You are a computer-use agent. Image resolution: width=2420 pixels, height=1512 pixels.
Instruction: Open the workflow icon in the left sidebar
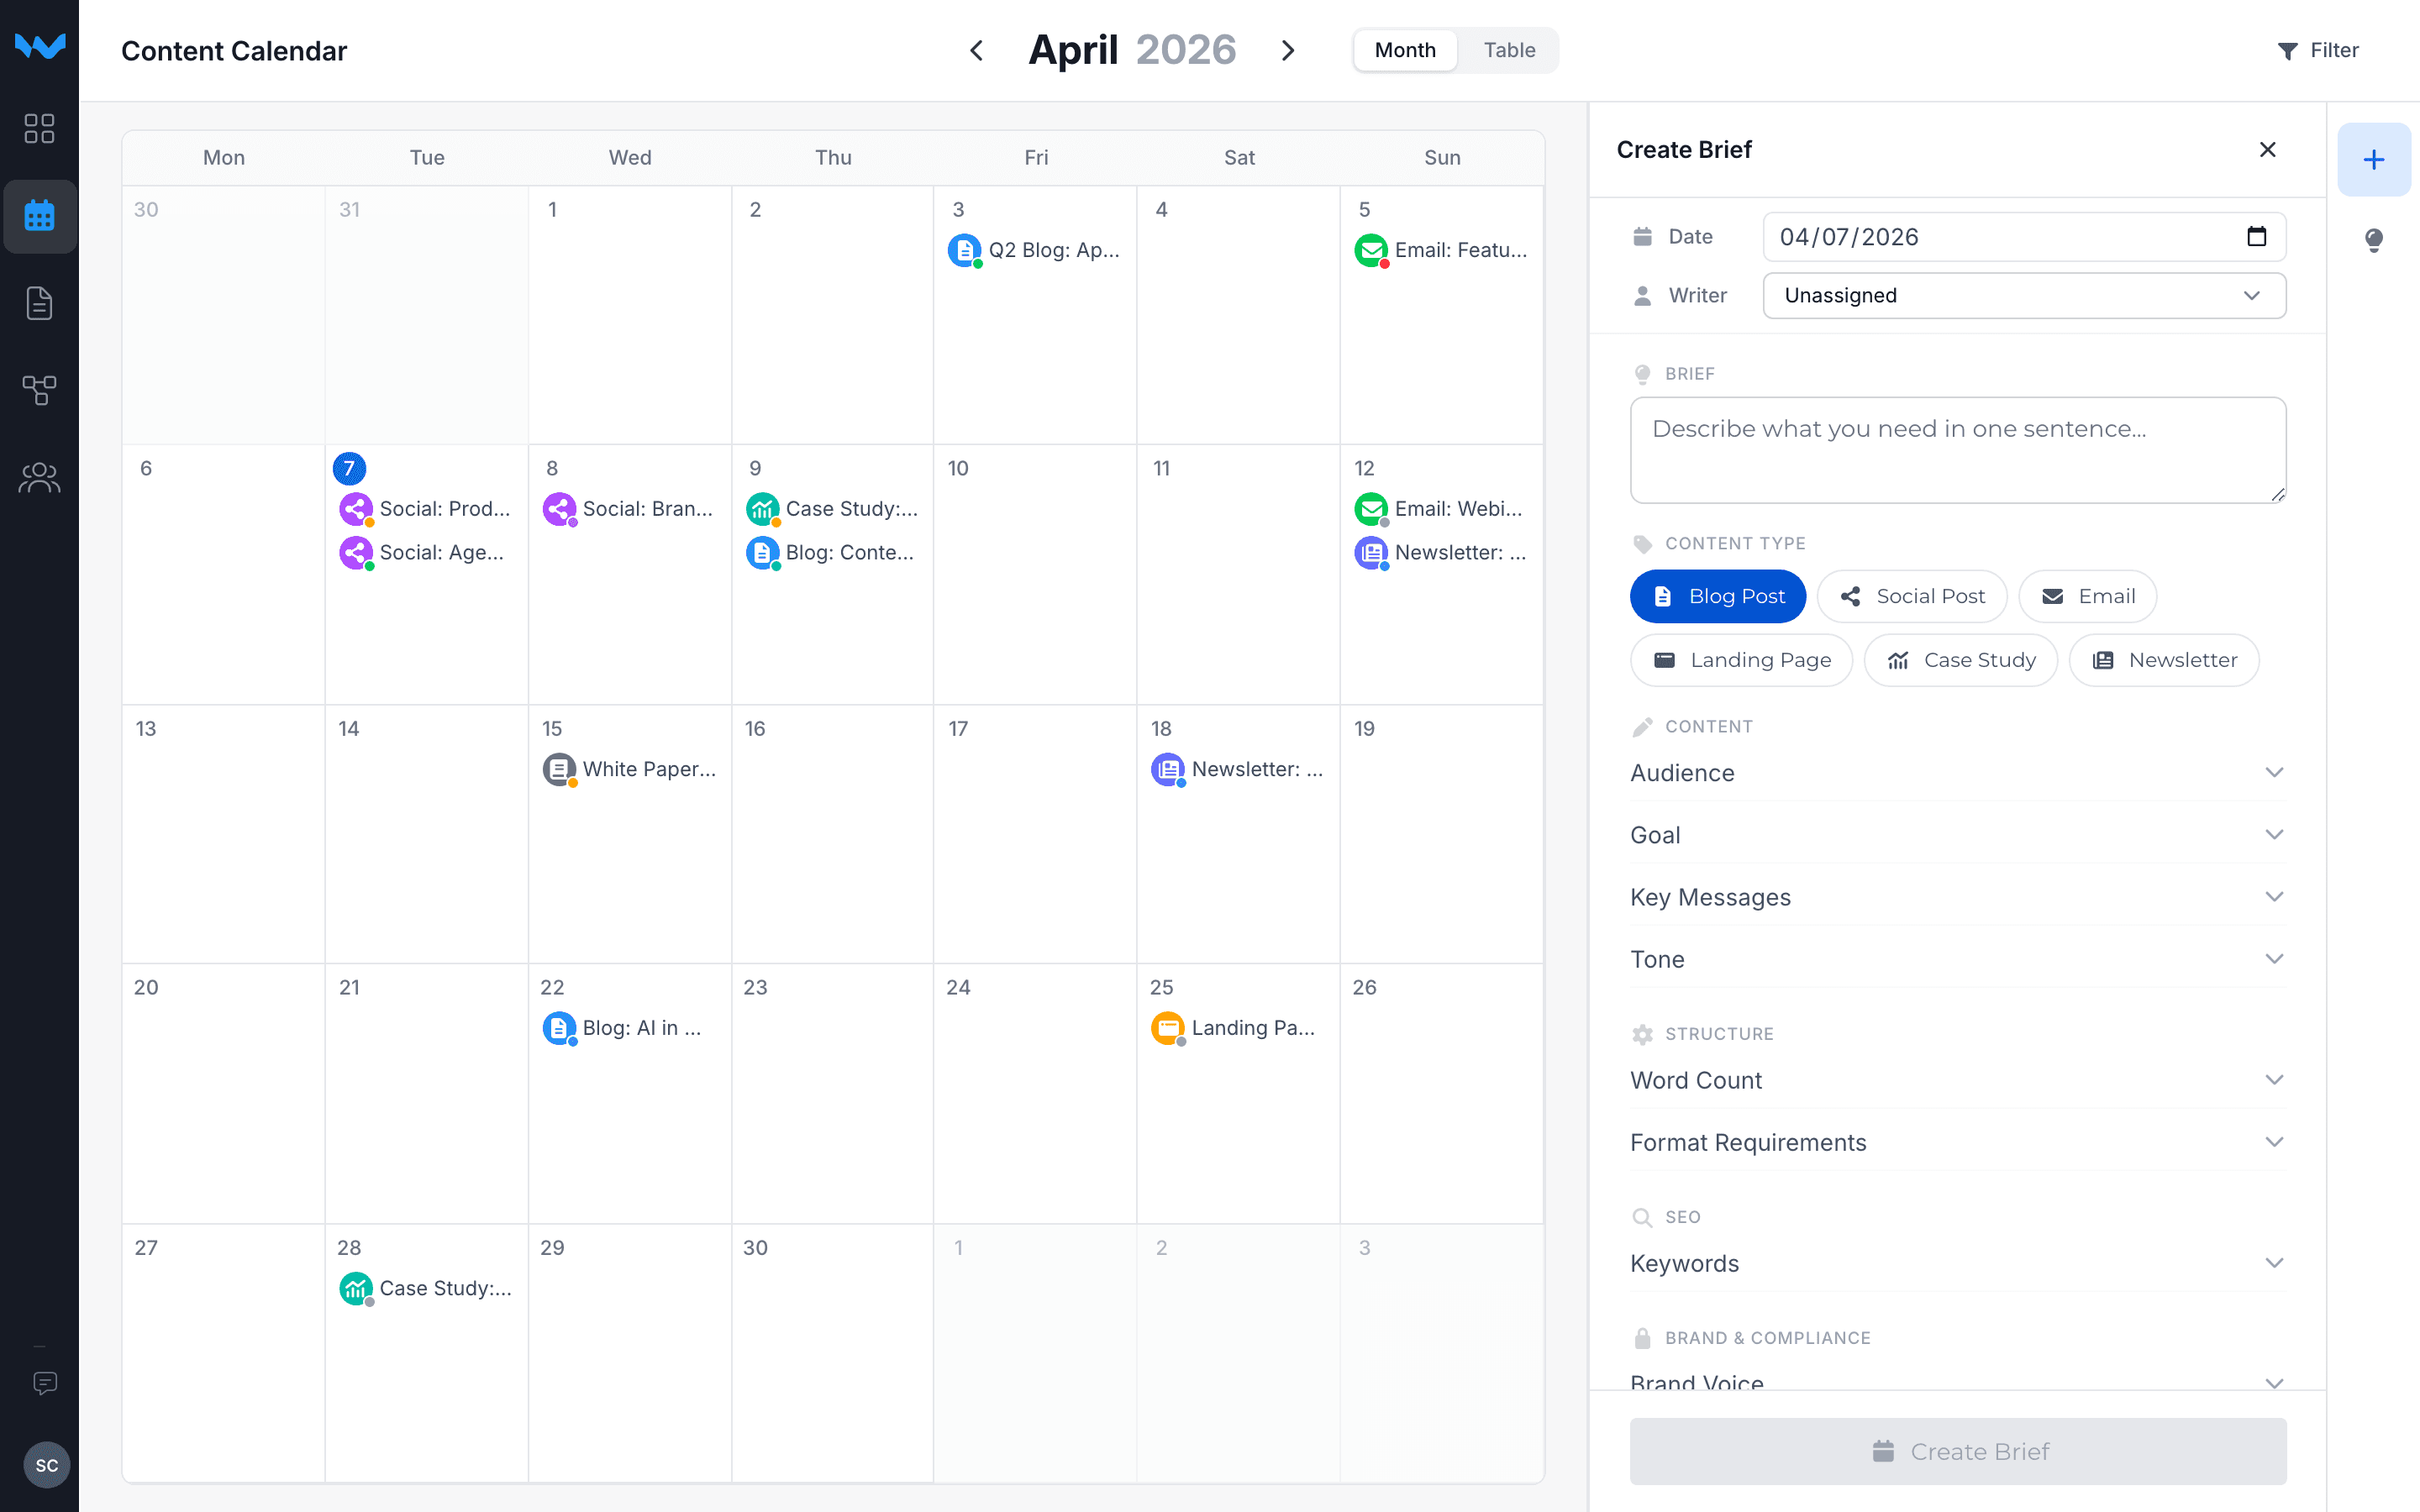pos(40,390)
